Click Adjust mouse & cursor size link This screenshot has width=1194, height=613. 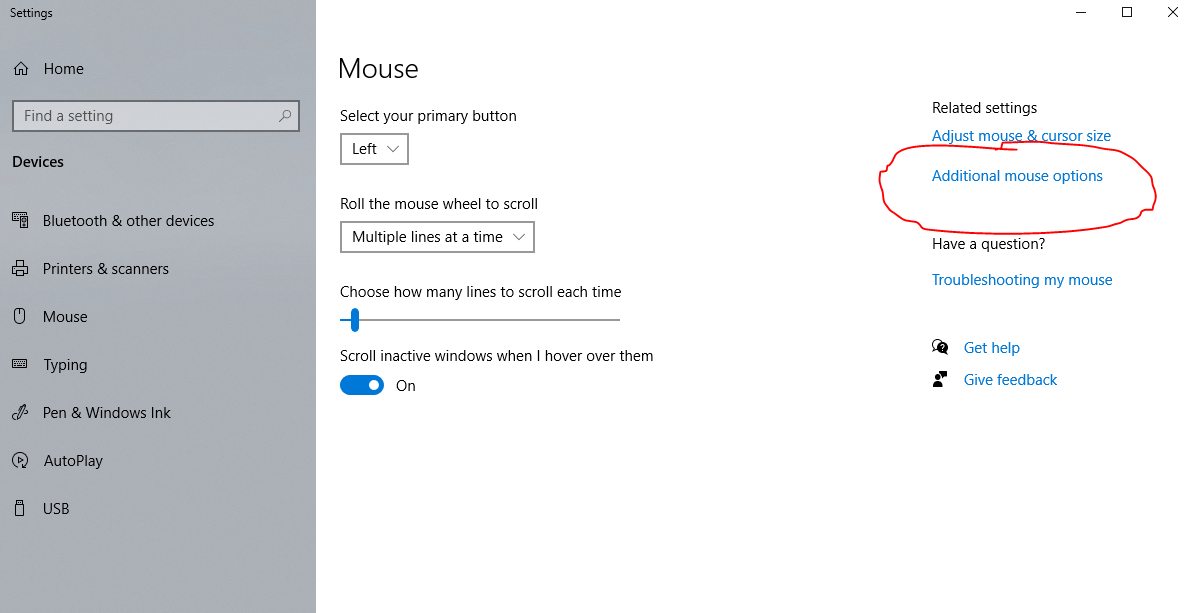click(1021, 136)
